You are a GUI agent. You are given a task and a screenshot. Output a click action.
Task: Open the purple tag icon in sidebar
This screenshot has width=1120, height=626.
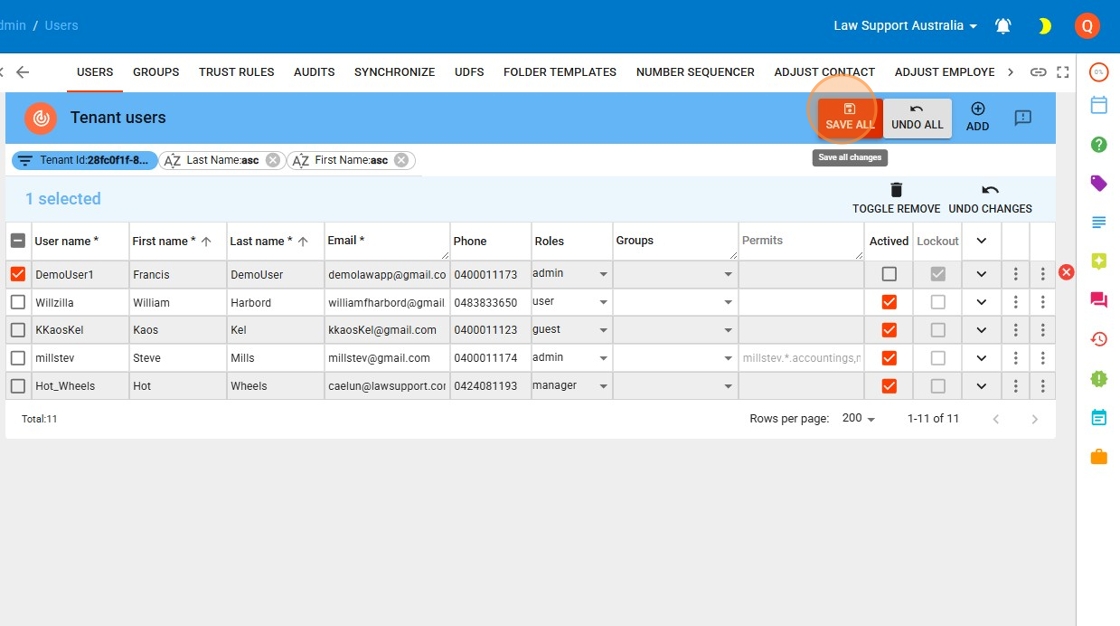[1098, 183]
